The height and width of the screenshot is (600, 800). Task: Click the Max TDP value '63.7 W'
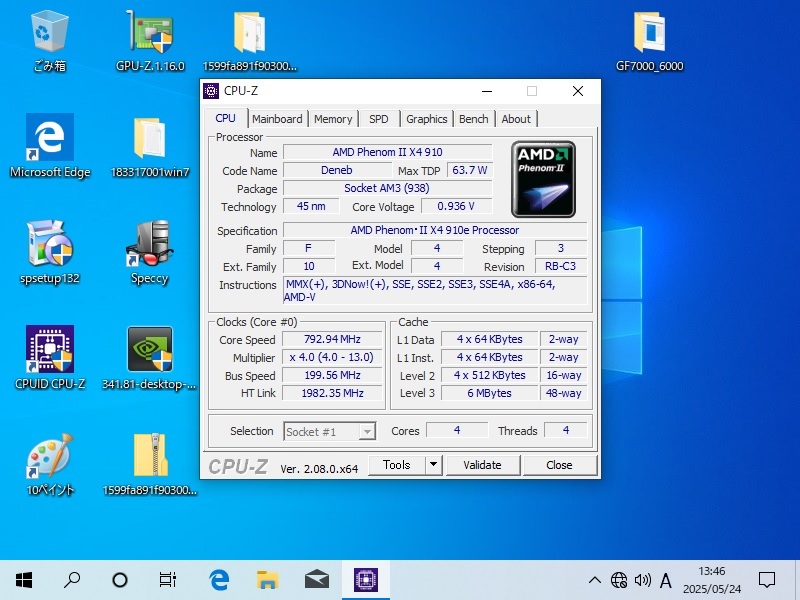tap(469, 170)
